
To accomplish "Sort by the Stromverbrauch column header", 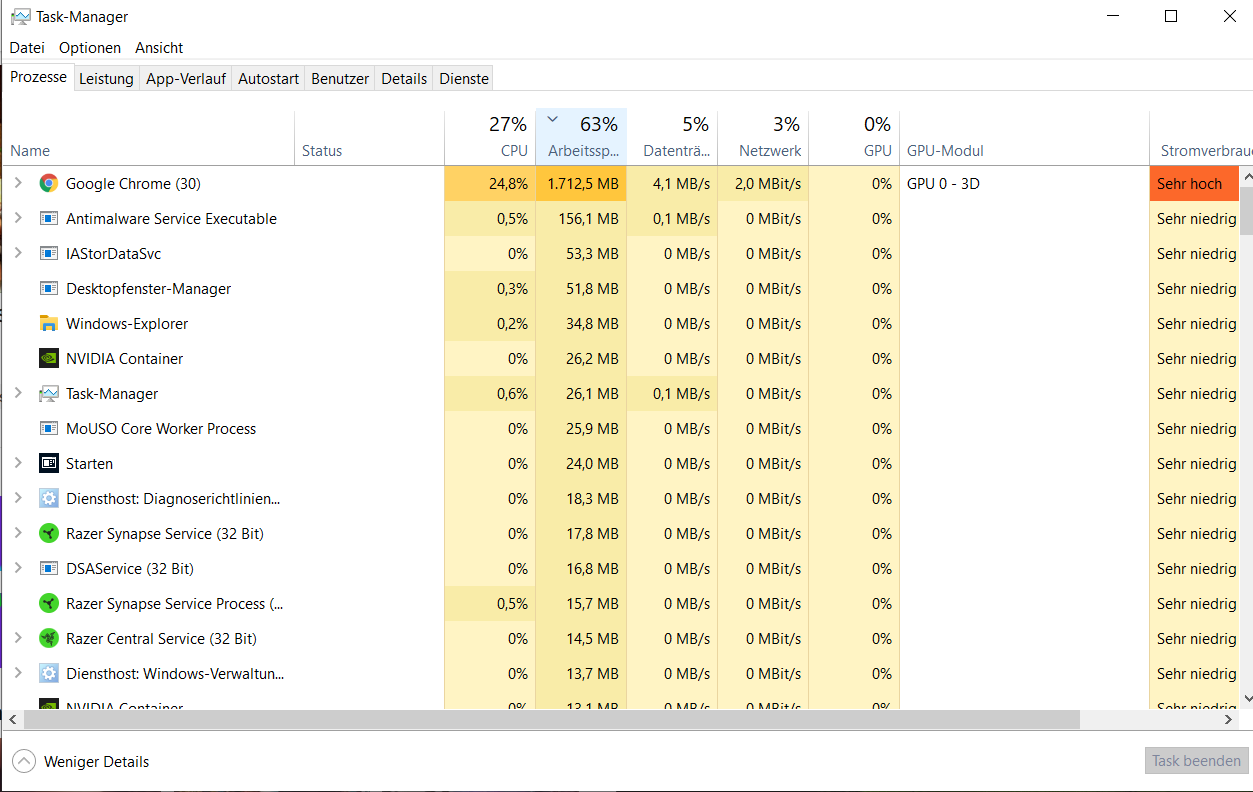I will click(1201, 137).
